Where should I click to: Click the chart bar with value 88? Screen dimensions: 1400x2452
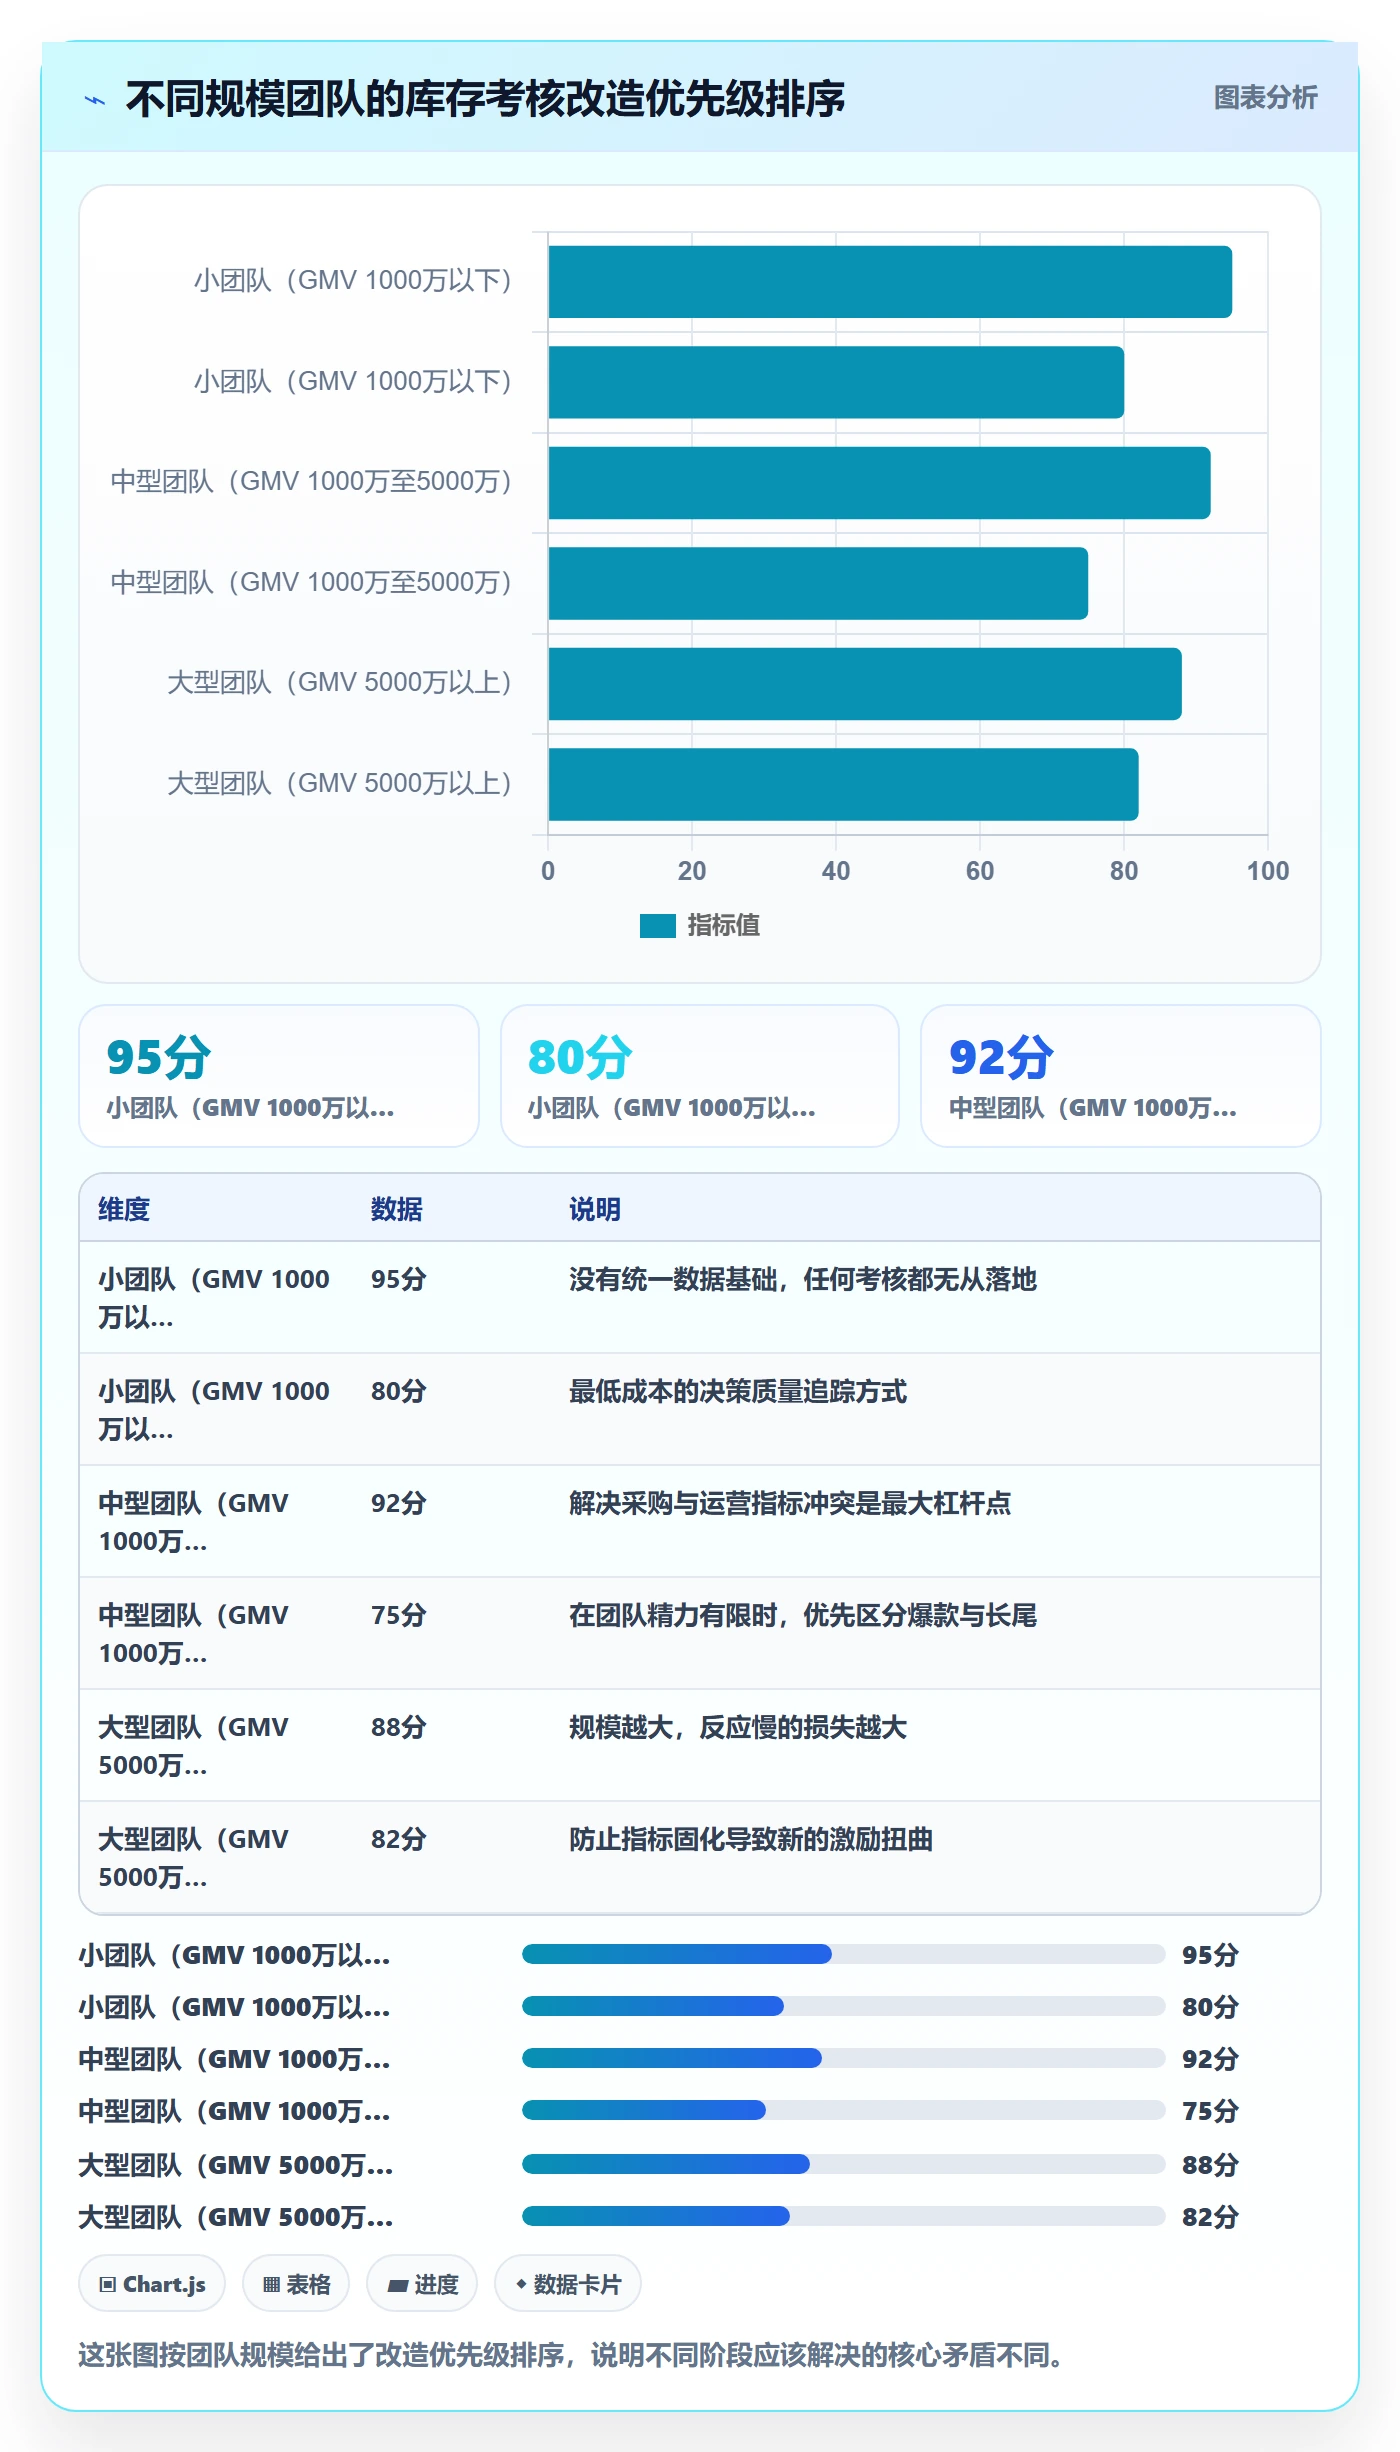pyautogui.click(x=865, y=684)
